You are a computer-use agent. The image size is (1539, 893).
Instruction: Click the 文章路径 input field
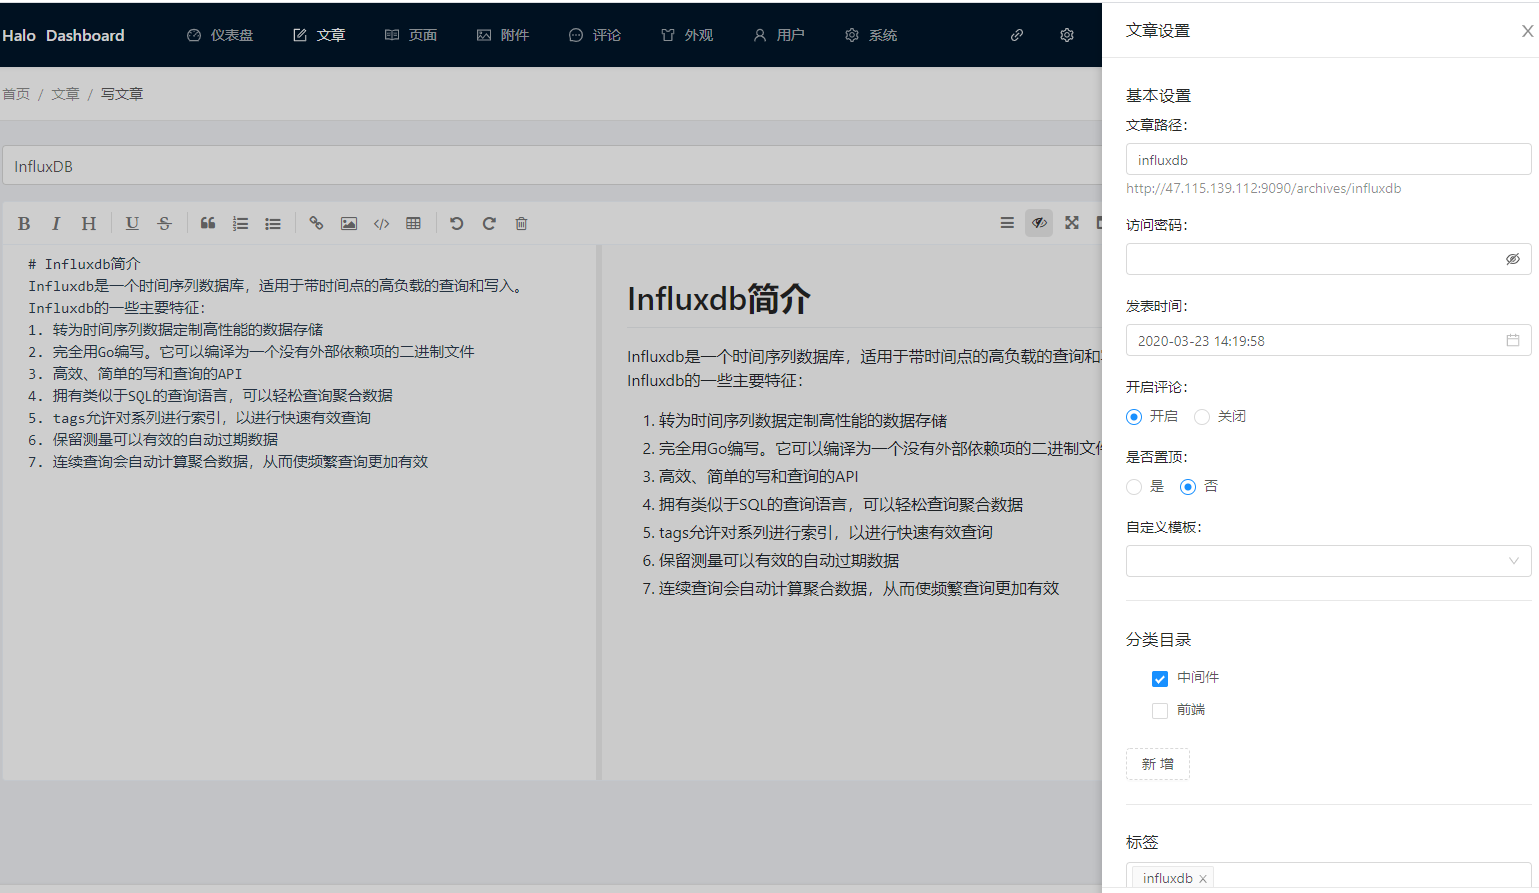pyautogui.click(x=1329, y=159)
